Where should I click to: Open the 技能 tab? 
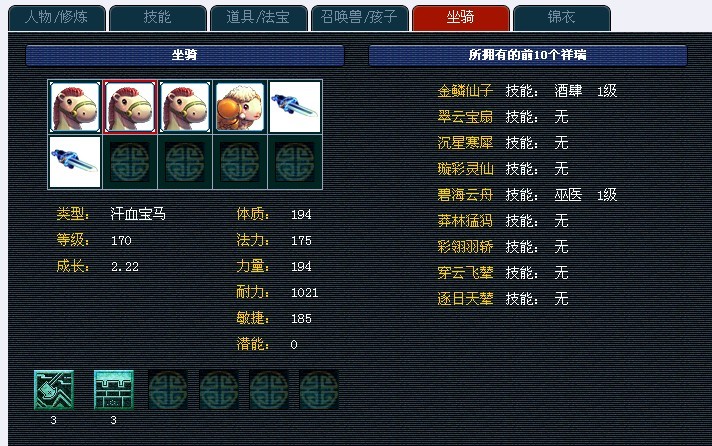point(158,18)
